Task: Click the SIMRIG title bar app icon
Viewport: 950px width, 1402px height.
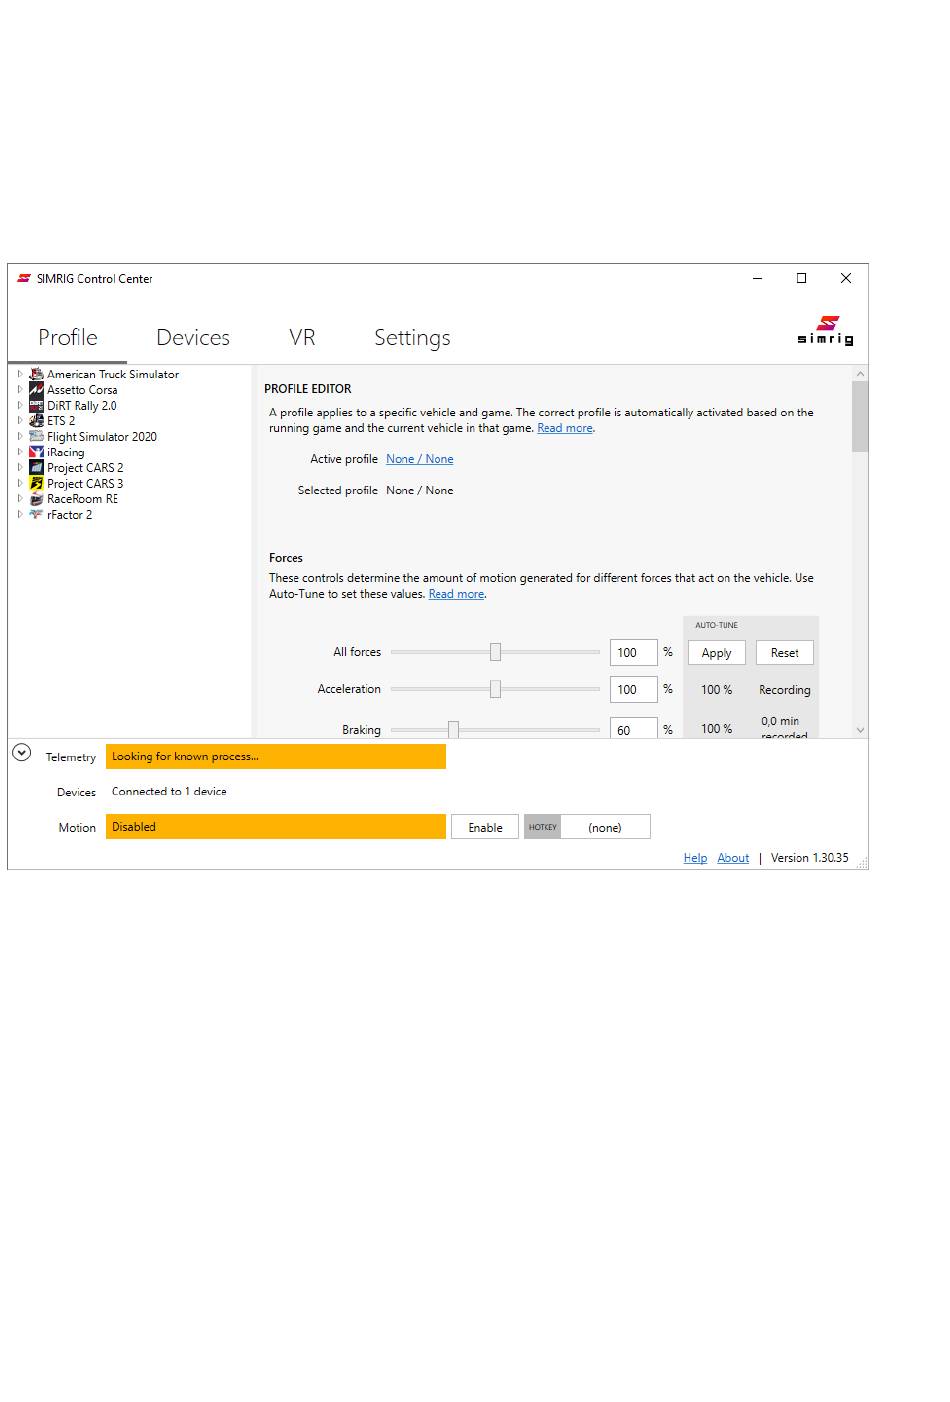Action: 24,279
